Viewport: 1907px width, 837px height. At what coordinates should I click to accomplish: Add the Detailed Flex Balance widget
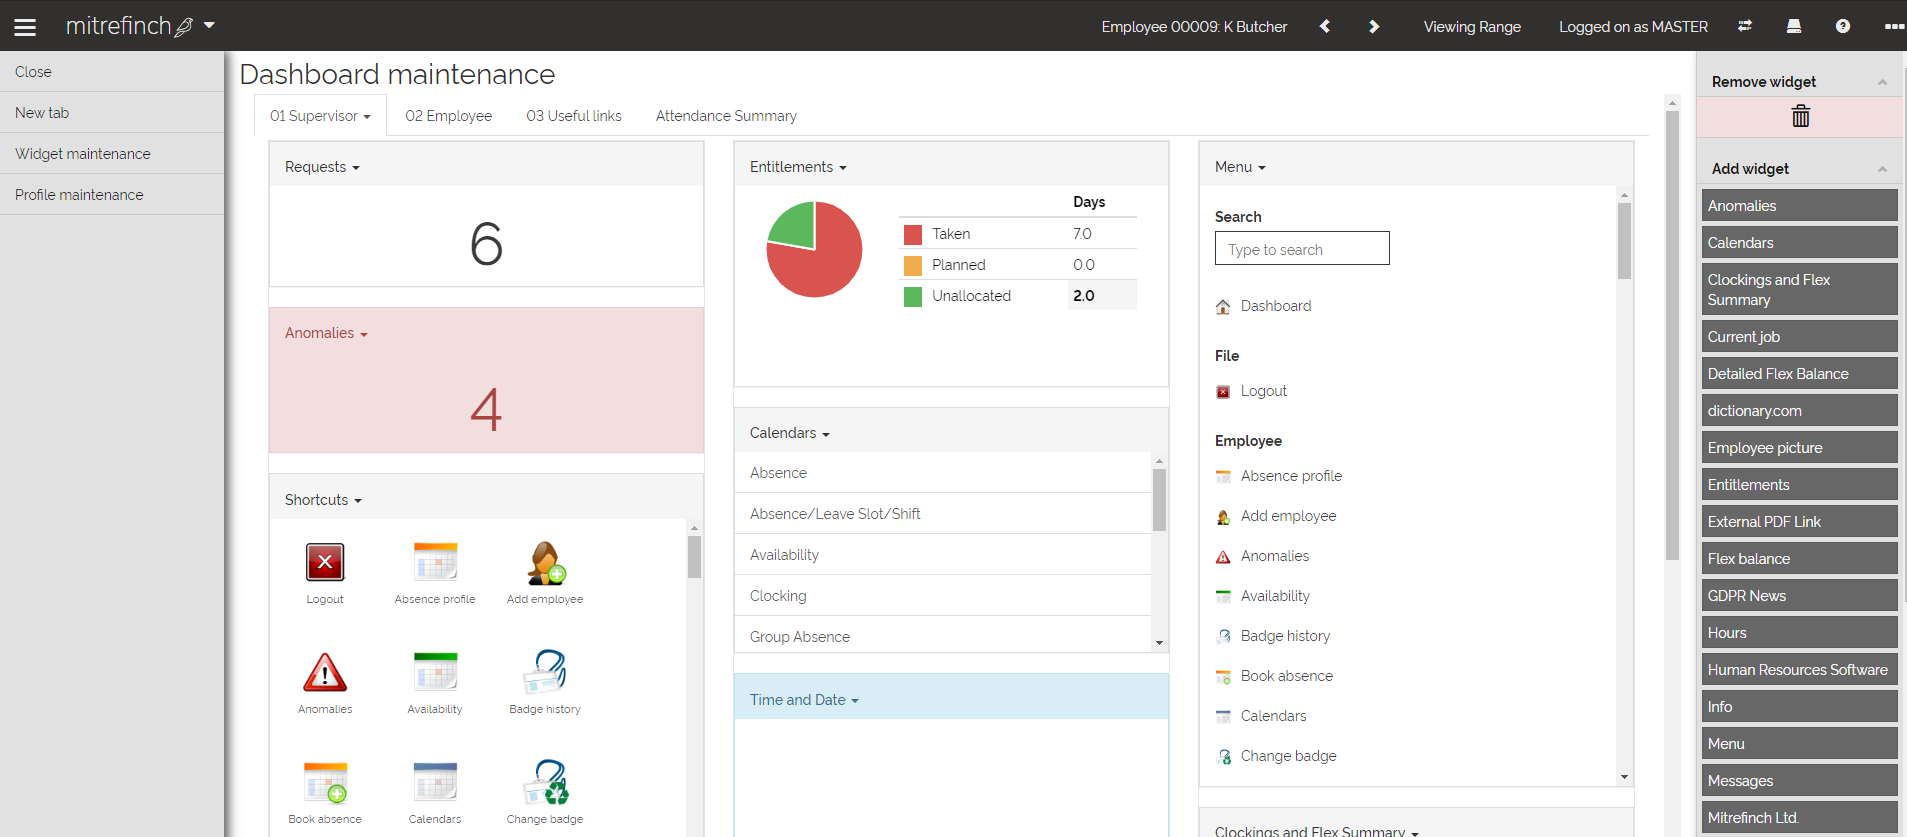[1799, 374]
